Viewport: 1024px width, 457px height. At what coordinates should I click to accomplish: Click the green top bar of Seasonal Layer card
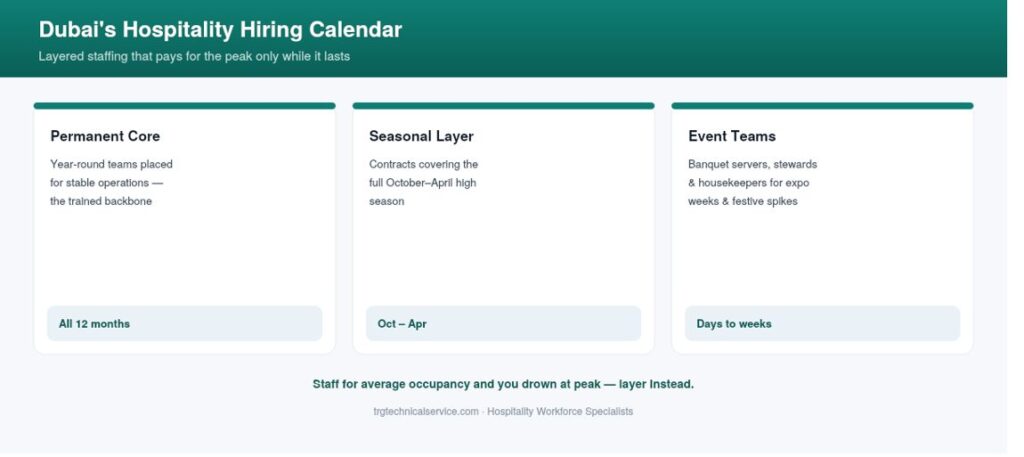click(504, 106)
